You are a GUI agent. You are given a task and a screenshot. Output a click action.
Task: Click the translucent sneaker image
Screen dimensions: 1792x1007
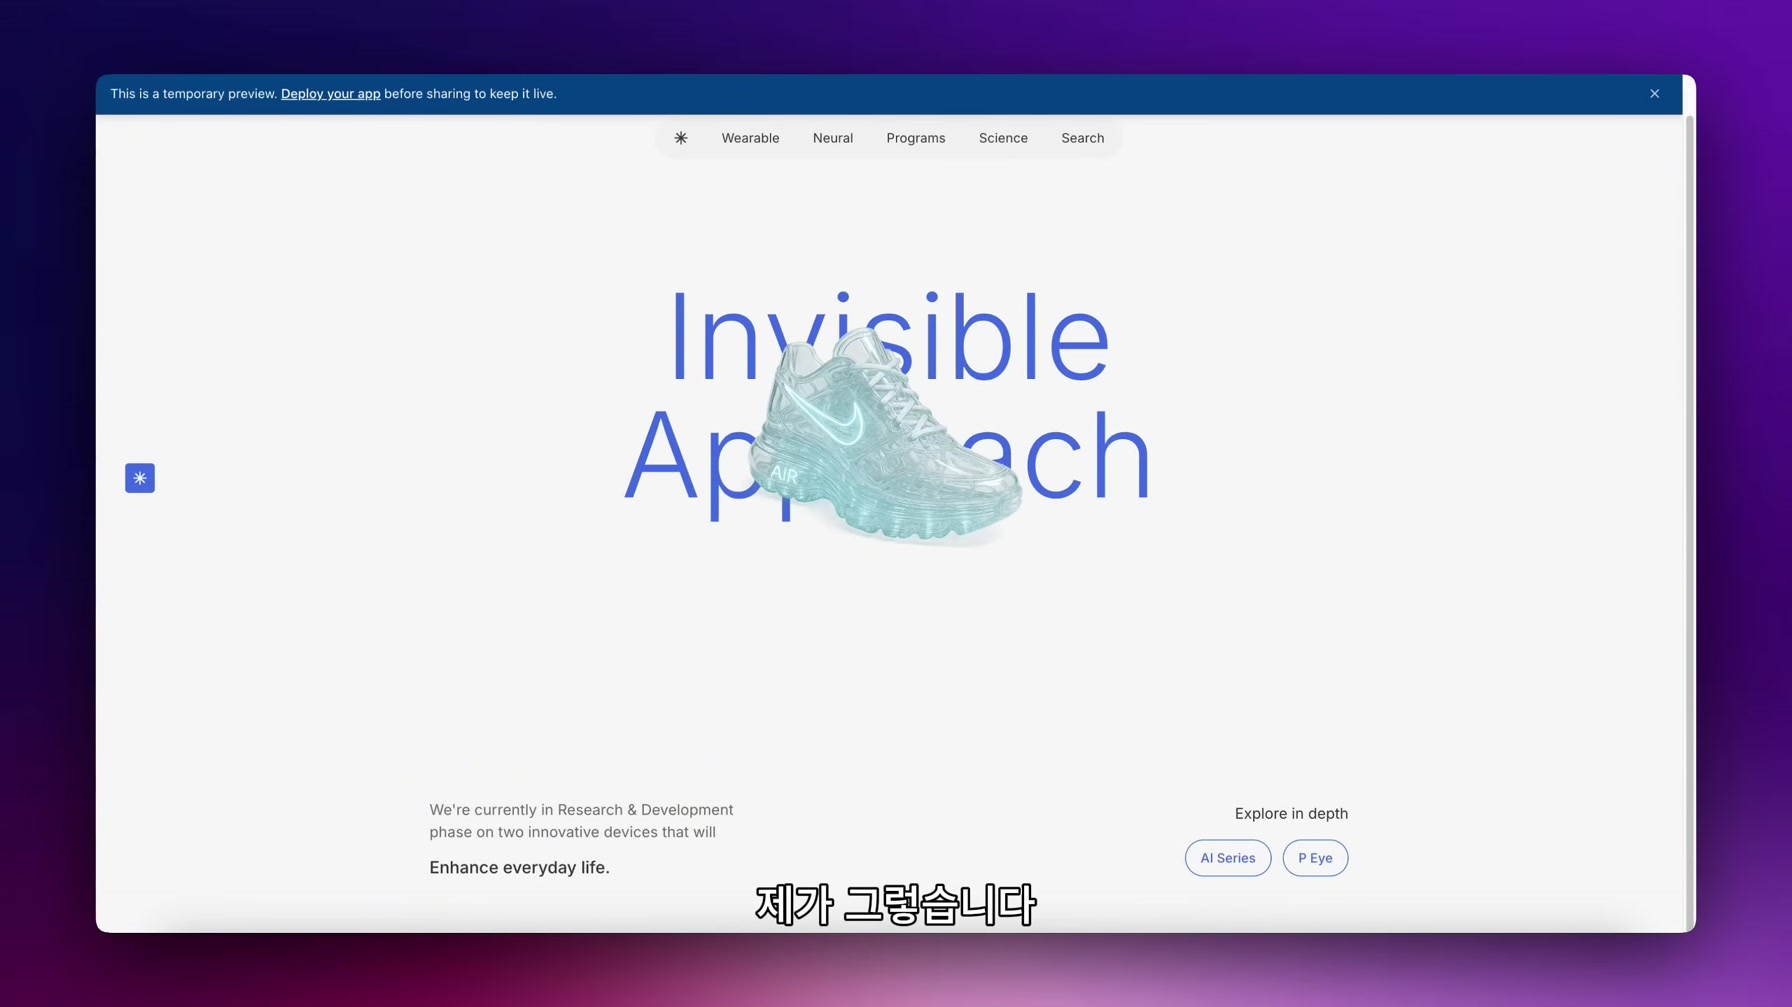point(886,436)
